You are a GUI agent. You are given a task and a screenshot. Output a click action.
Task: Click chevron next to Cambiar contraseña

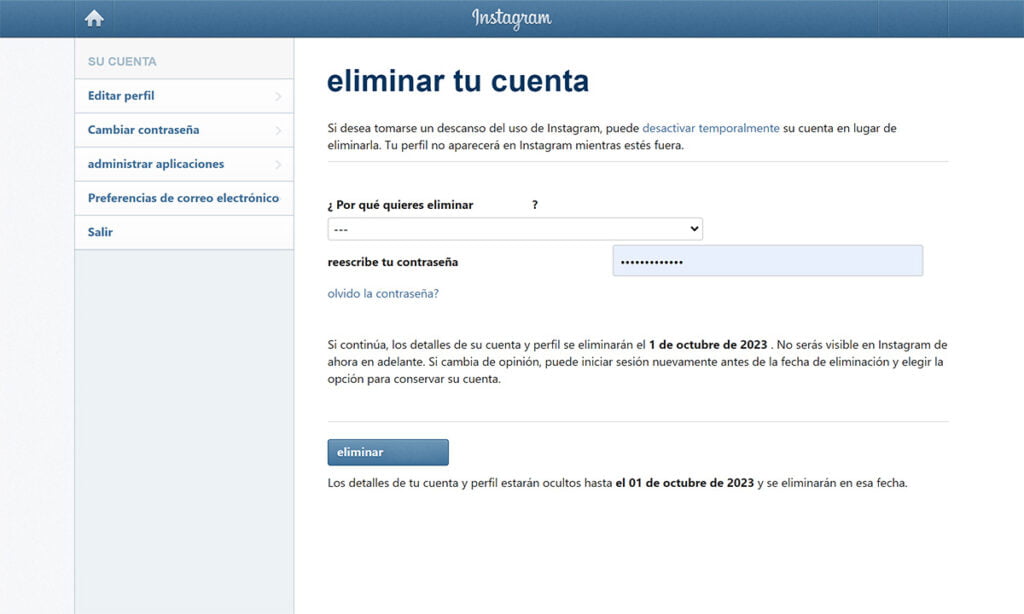click(278, 131)
